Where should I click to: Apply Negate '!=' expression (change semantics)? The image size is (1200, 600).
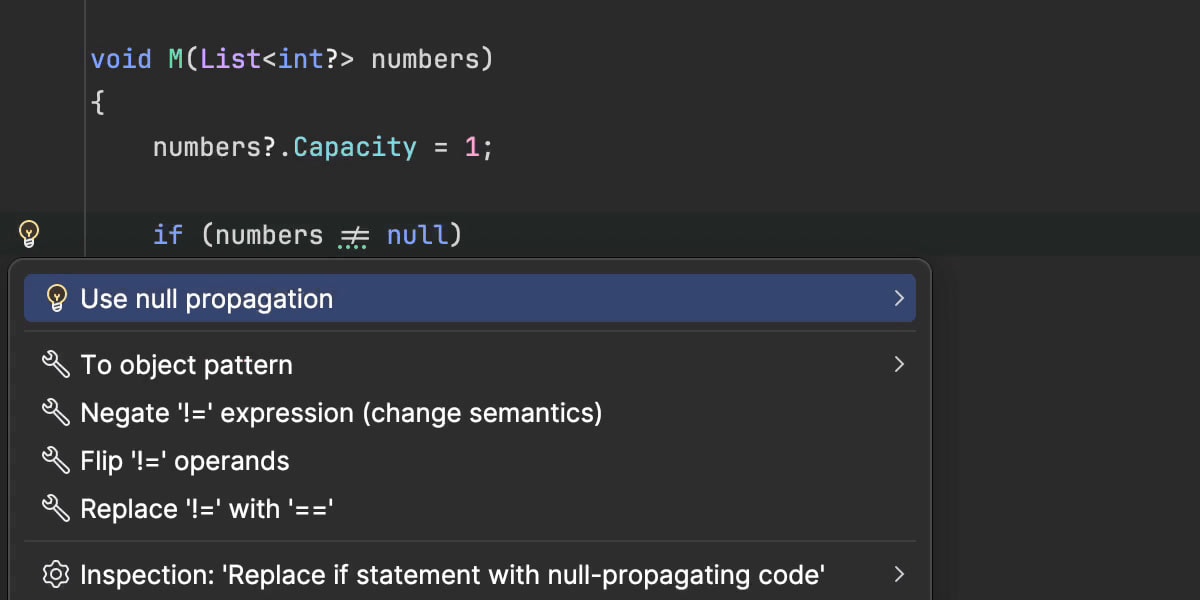pos(341,413)
